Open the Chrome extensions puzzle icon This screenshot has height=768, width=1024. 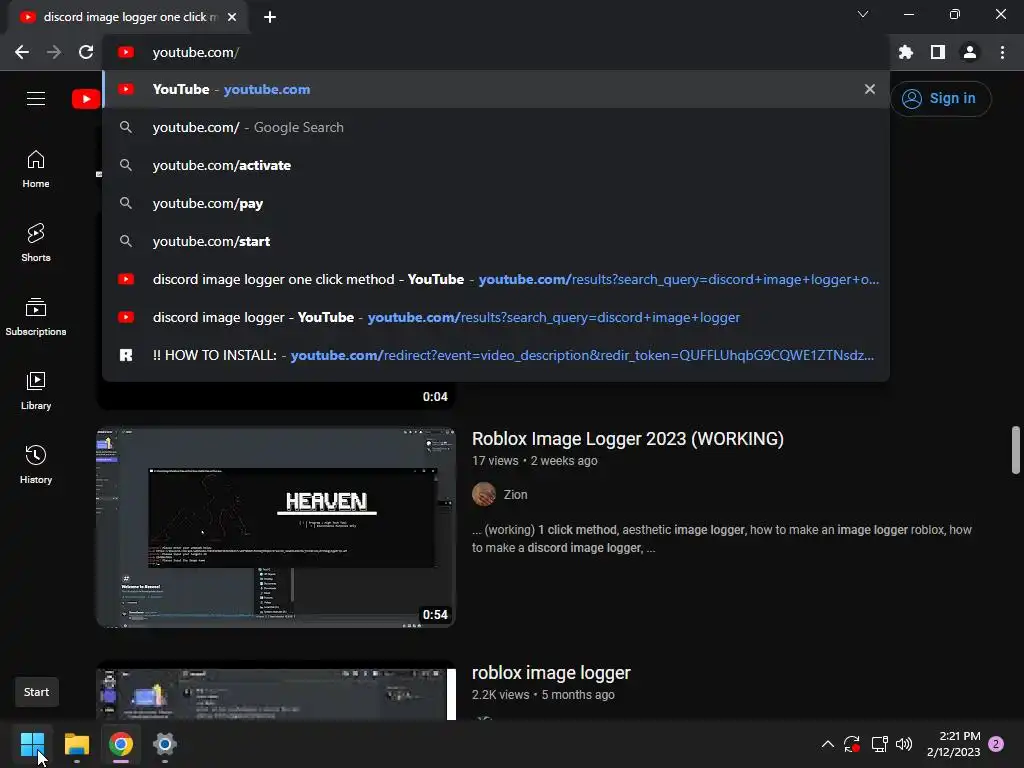point(905,52)
